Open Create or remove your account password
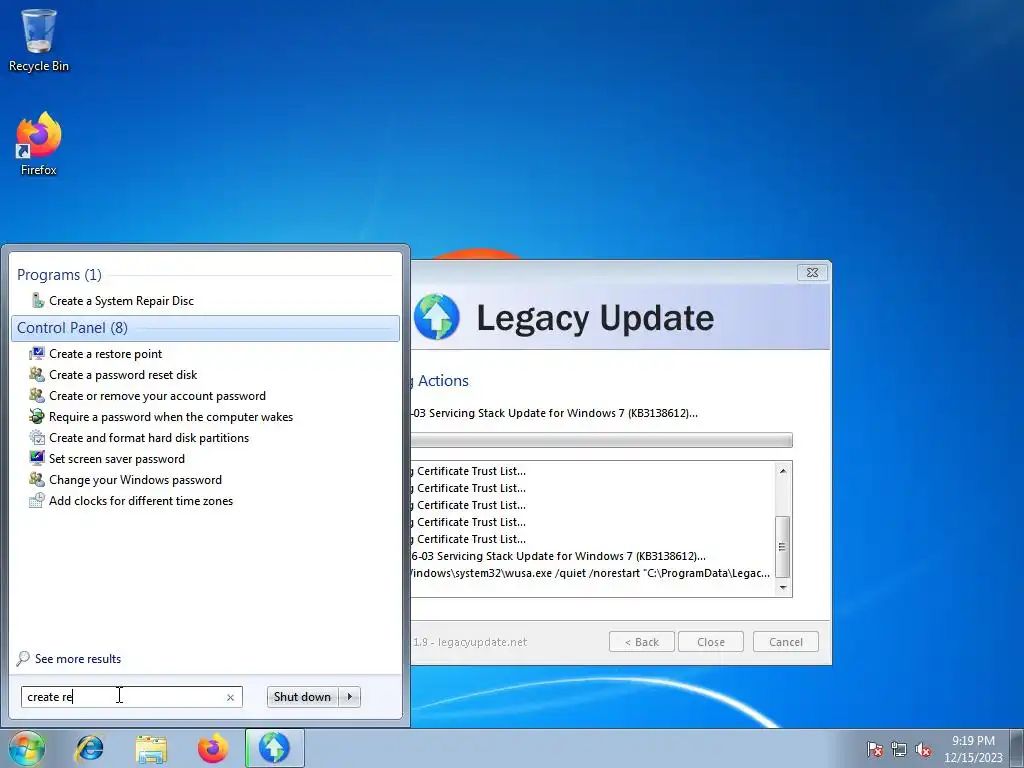 (x=157, y=395)
